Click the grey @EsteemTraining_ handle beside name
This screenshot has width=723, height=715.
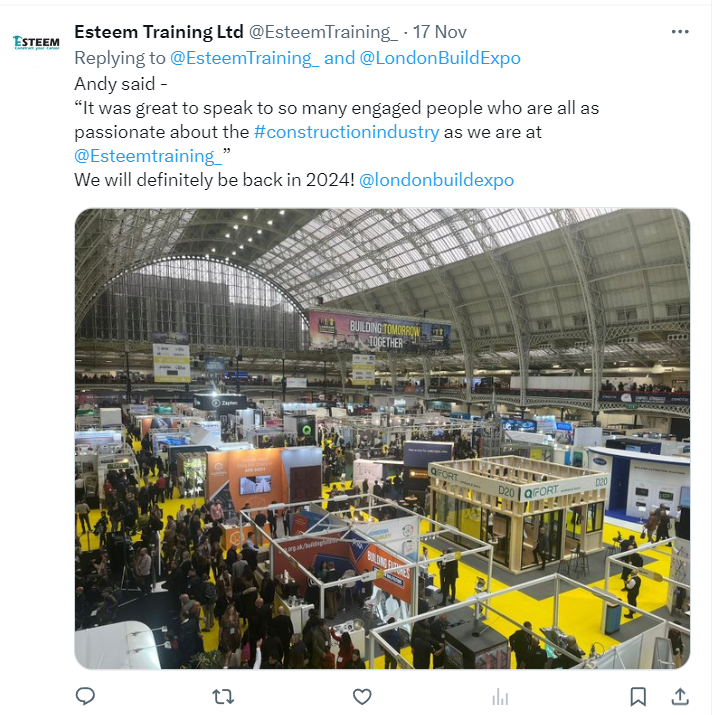(x=323, y=32)
